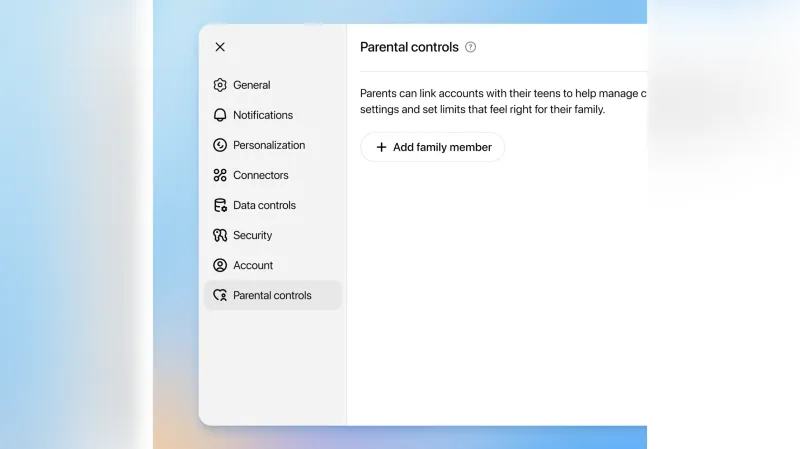Image resolution: width=800 pixels, height=449 pixels.
Task: Select the Parental controls tab
Action: (x=273, y=295)
